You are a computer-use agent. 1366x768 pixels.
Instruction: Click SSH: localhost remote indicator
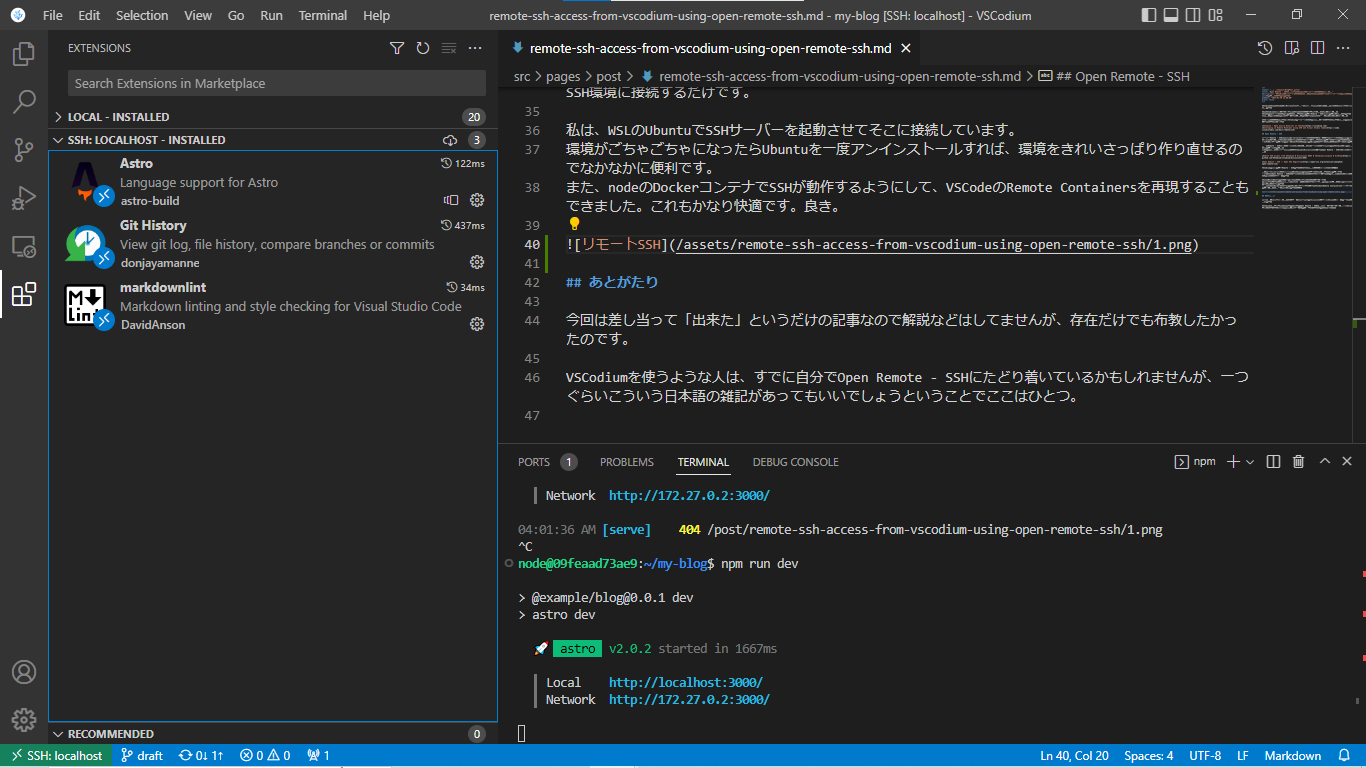click(57, 756)
